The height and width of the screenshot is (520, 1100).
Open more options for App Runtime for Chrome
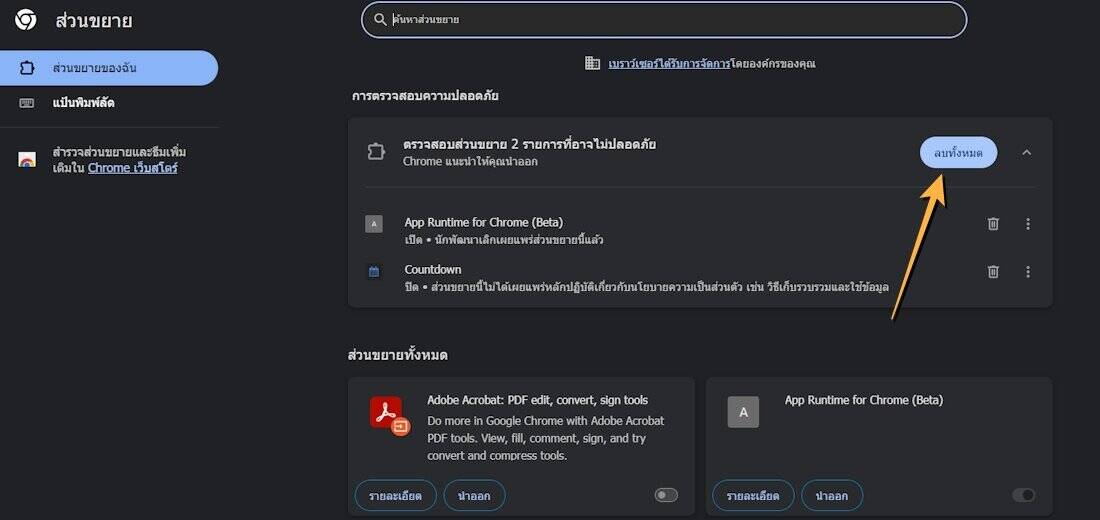tap(1028, 224)
